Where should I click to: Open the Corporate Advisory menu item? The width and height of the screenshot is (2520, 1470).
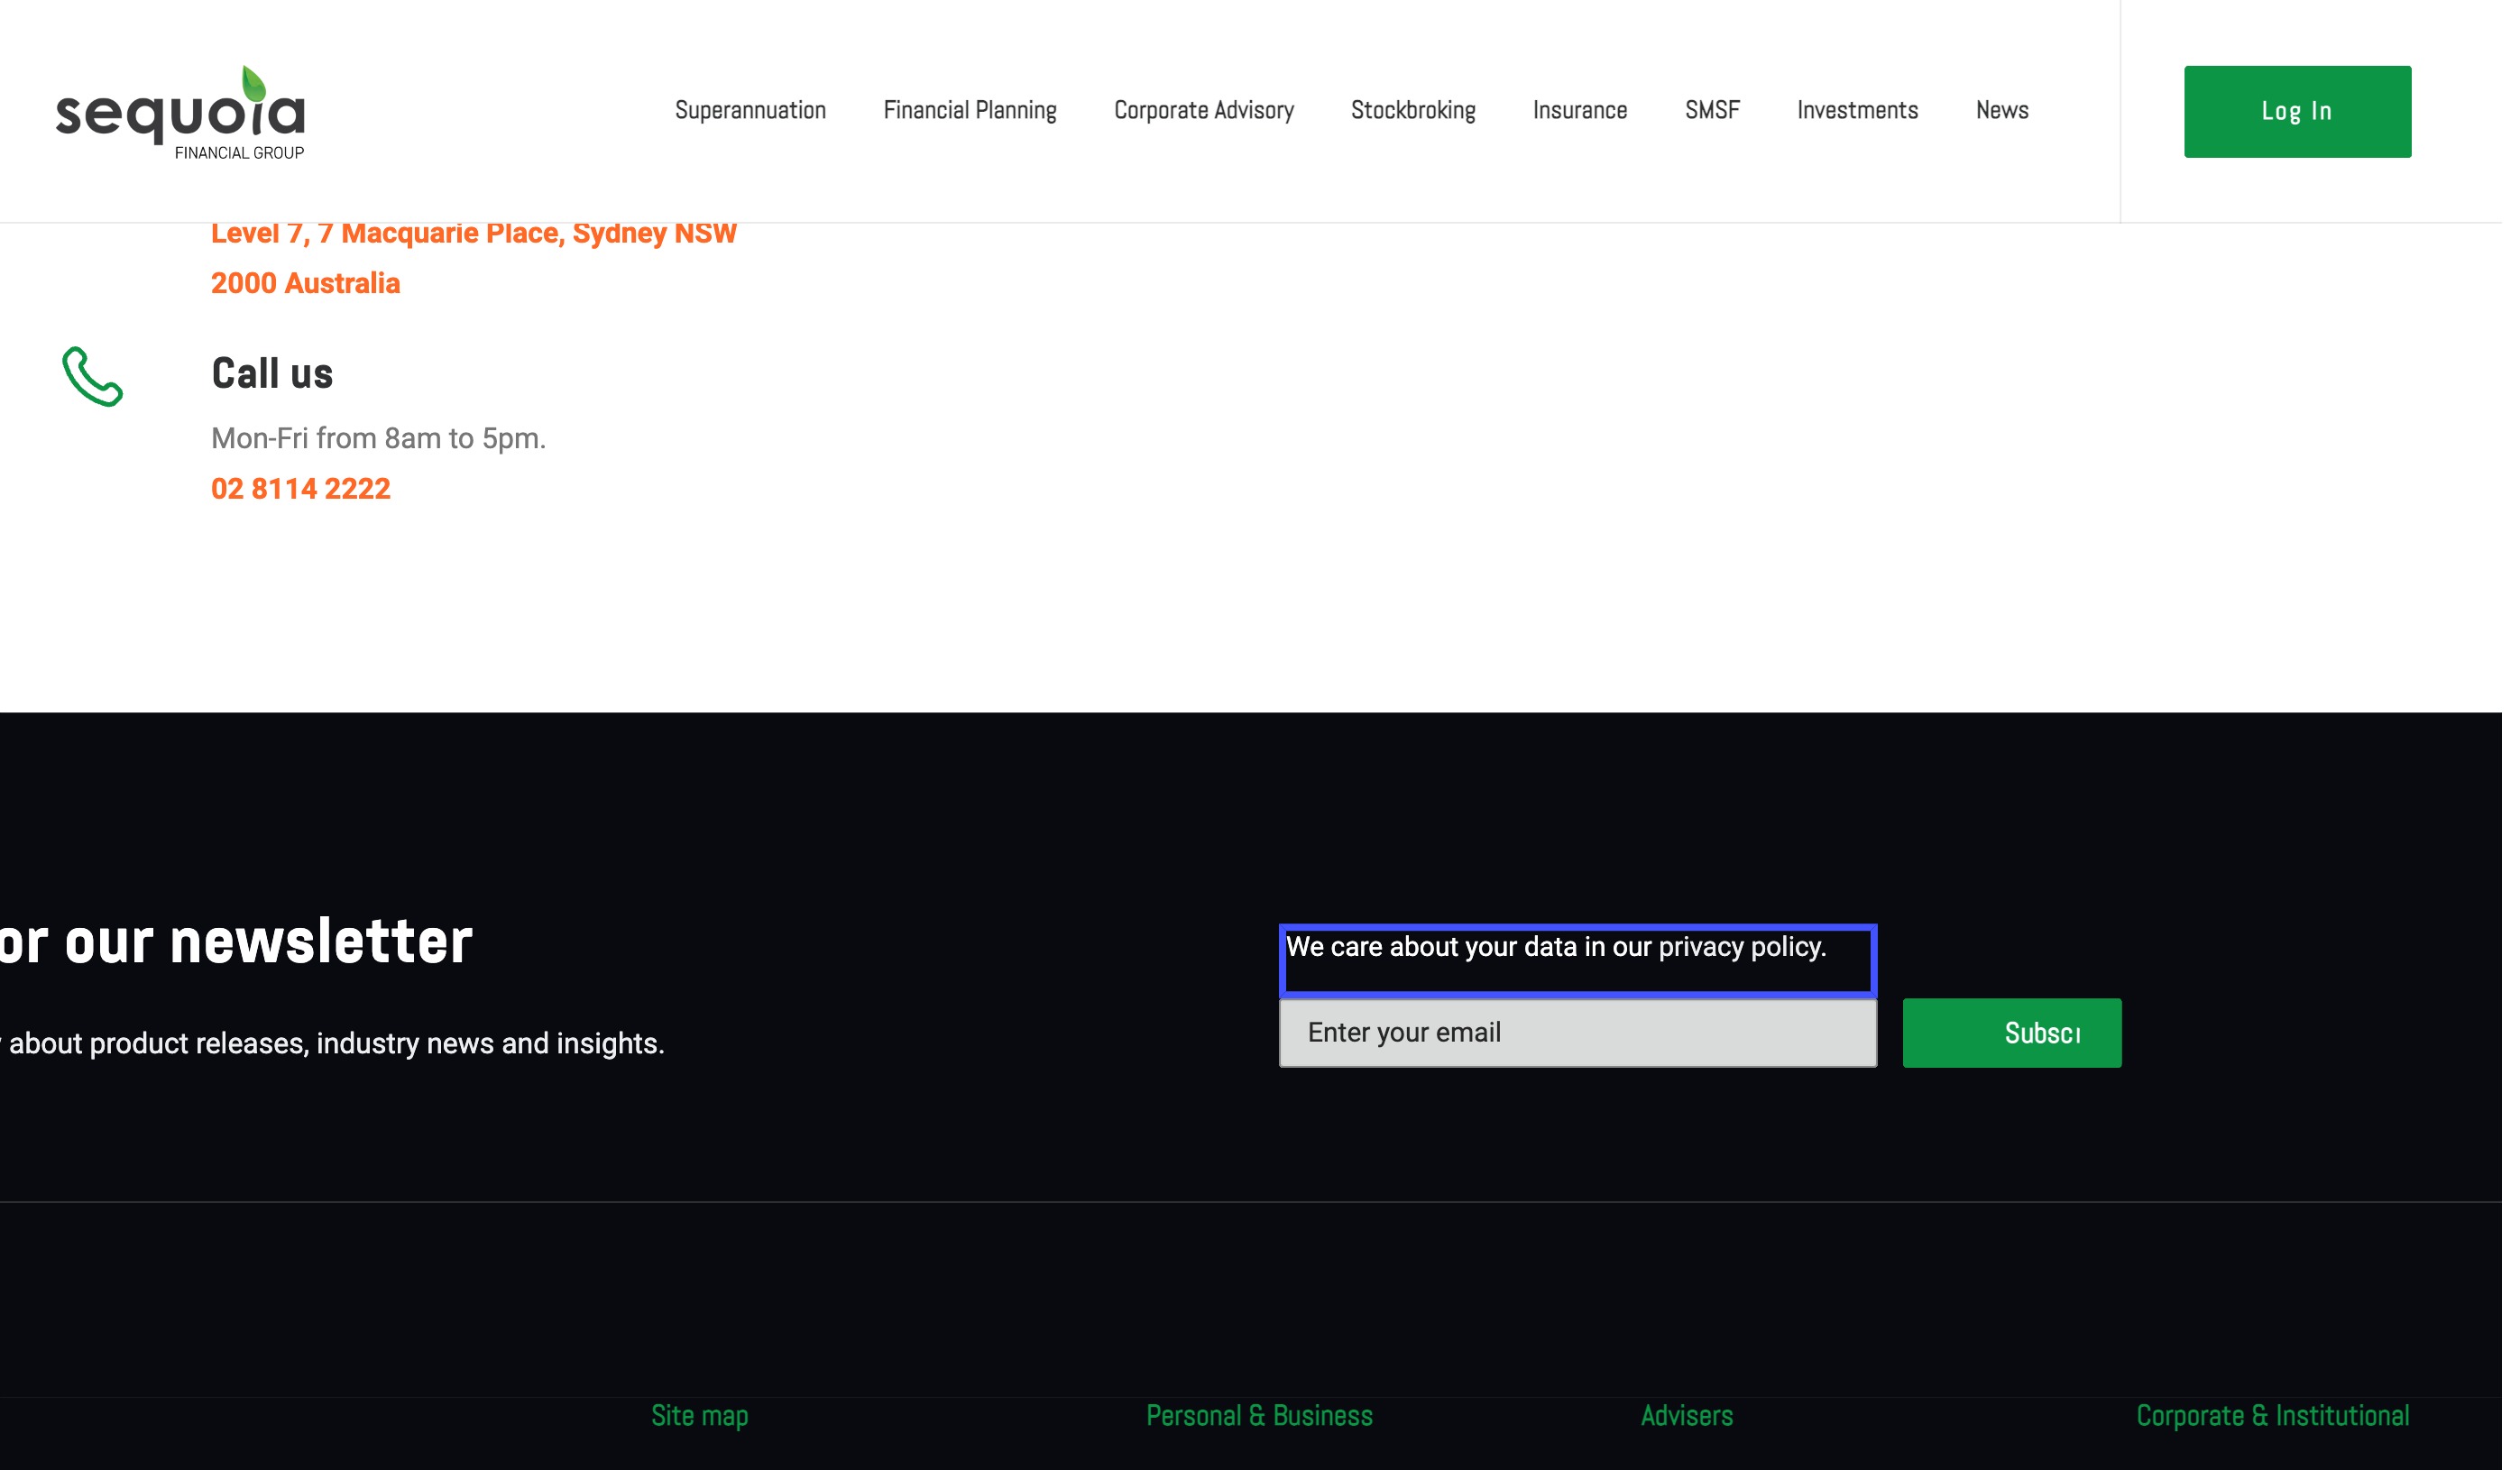tap(1203, 110)
